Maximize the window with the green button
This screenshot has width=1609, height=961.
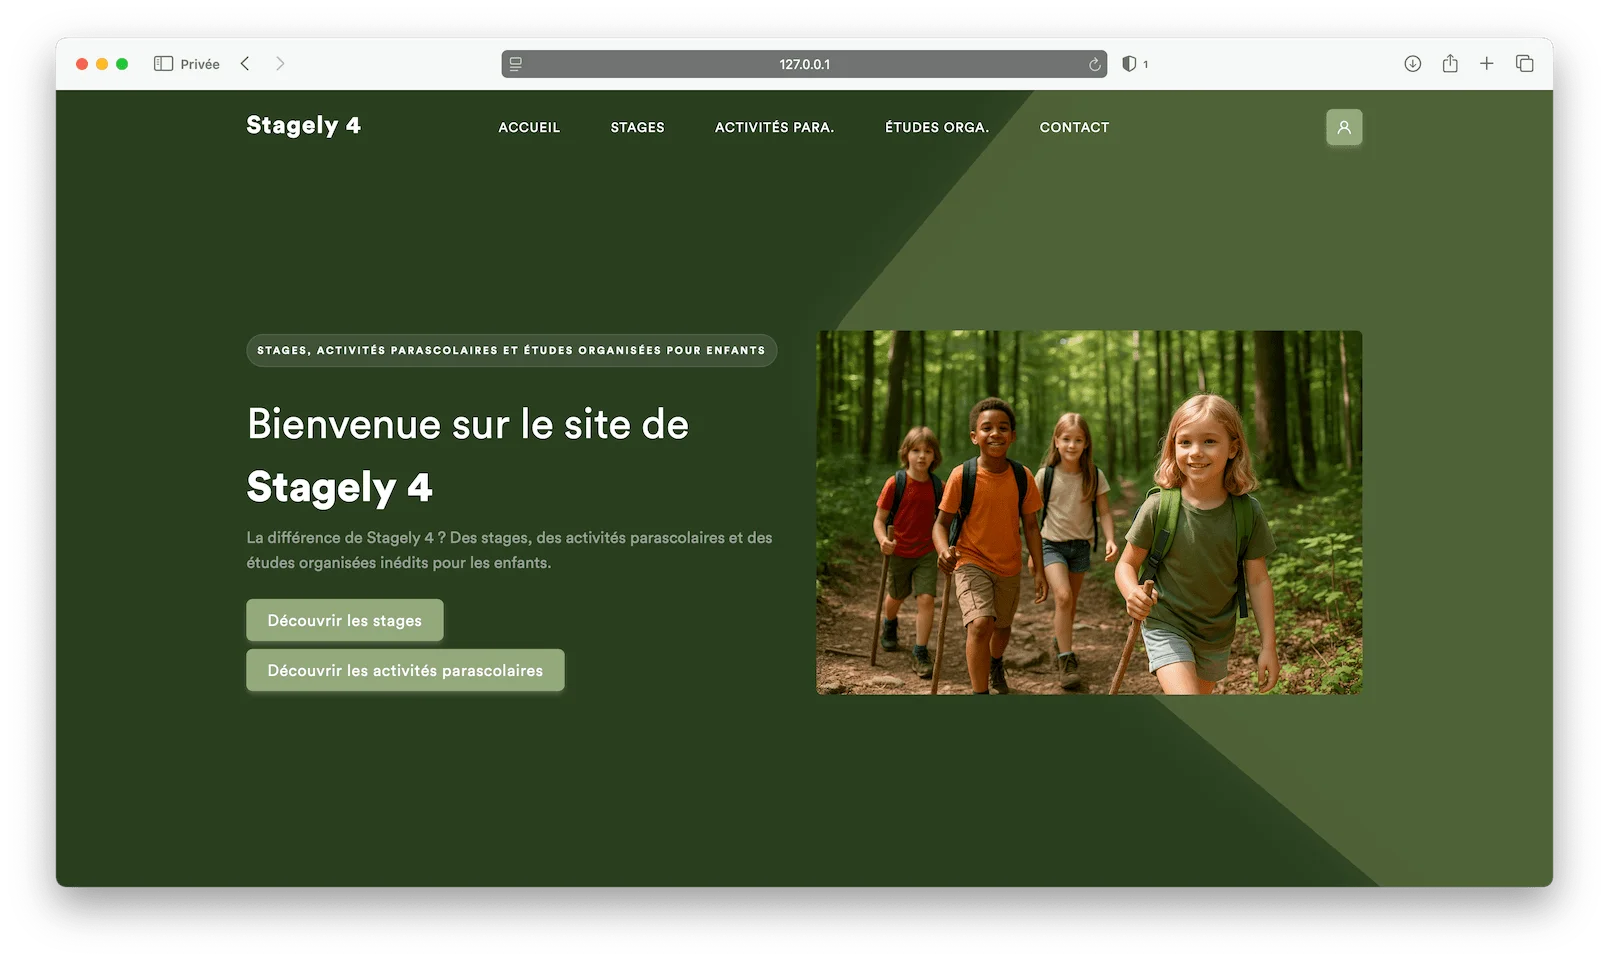tap(122, 64)
